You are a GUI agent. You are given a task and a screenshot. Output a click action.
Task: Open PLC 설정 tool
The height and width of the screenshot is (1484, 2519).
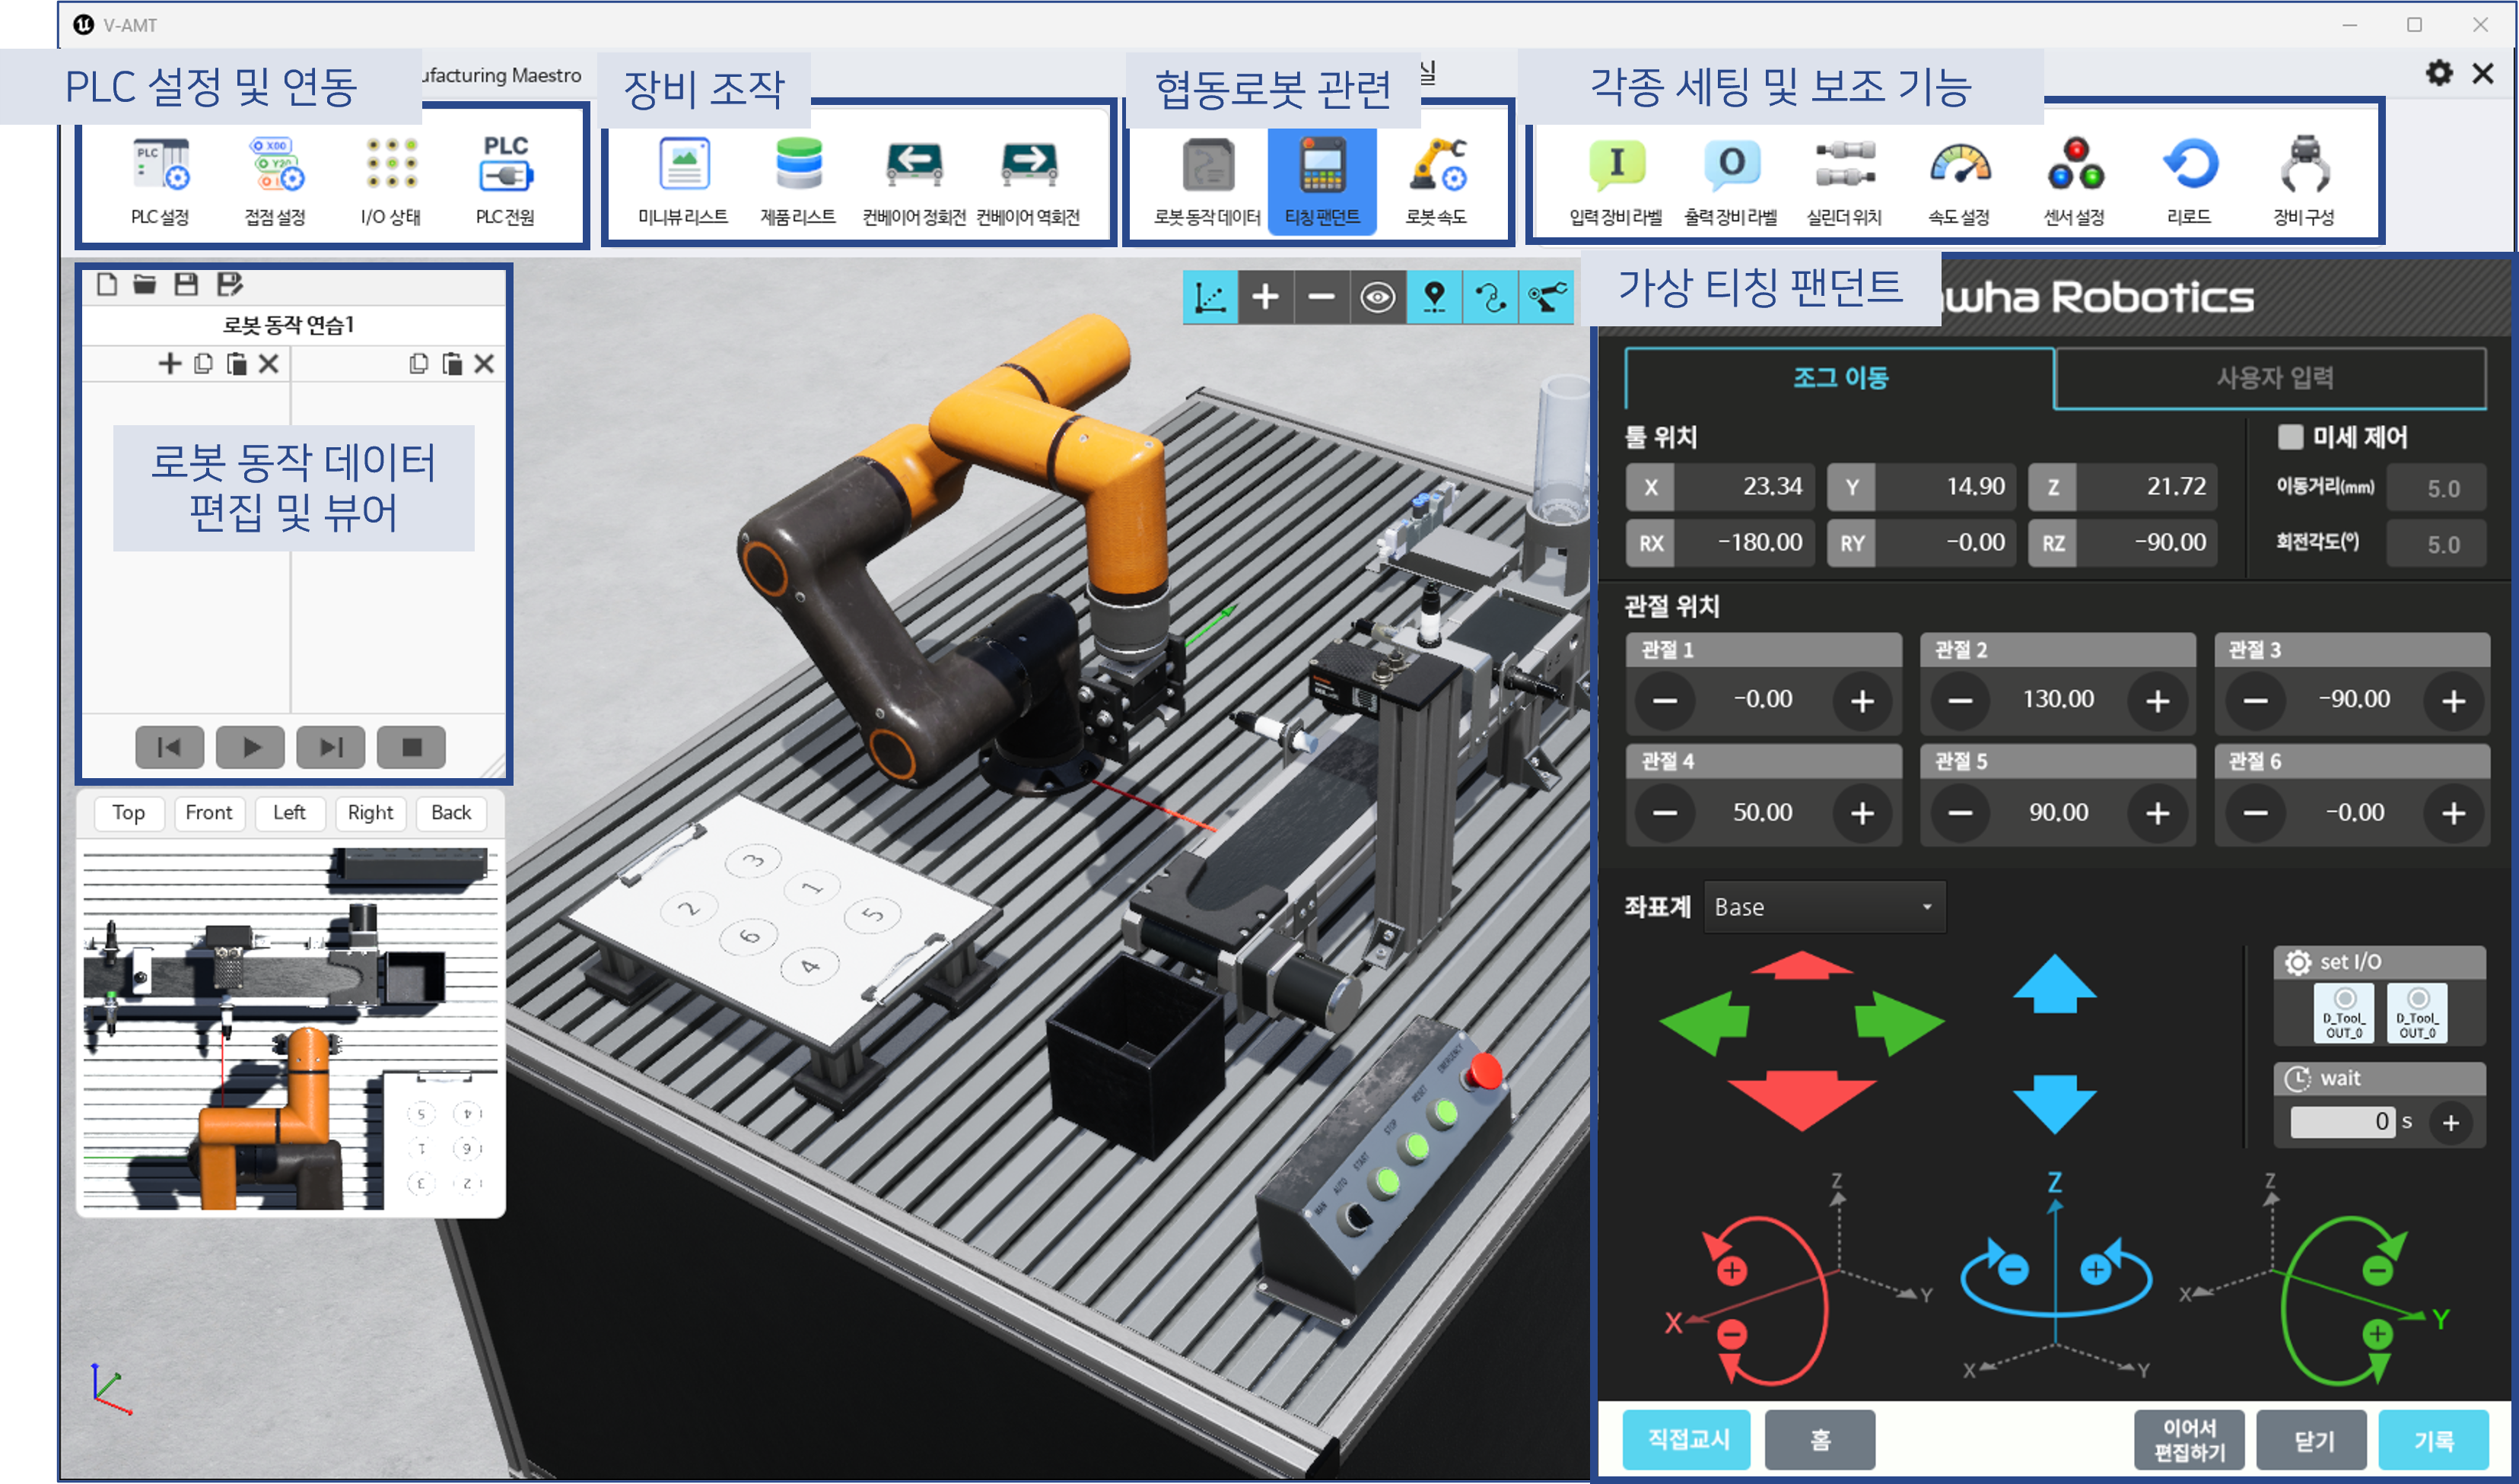pyautogui.click(x=160, y=180)
